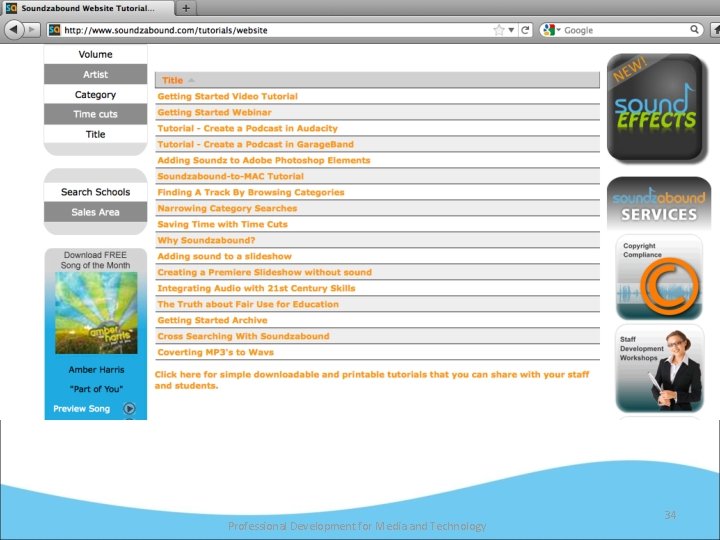Open Getting Started Video Tutorial link
The width and height of the screenshot is (720, 540).
tap(228, 96)
